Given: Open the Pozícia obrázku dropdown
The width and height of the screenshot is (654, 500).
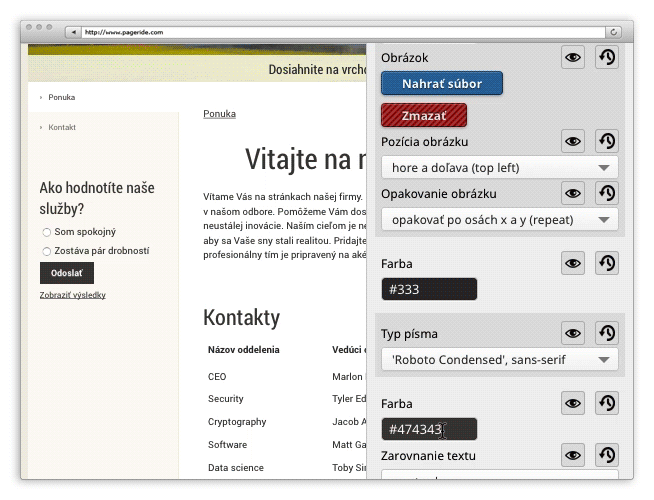Looking at the screenshot, I should pyautogui.click(x=499, y=168).
